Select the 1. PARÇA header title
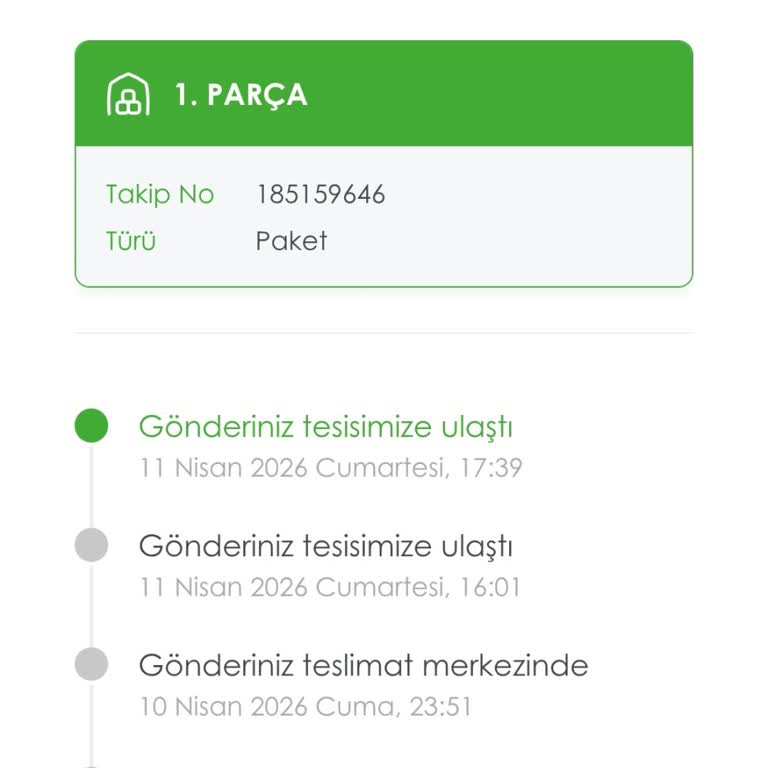 click(x=241, y=95)
